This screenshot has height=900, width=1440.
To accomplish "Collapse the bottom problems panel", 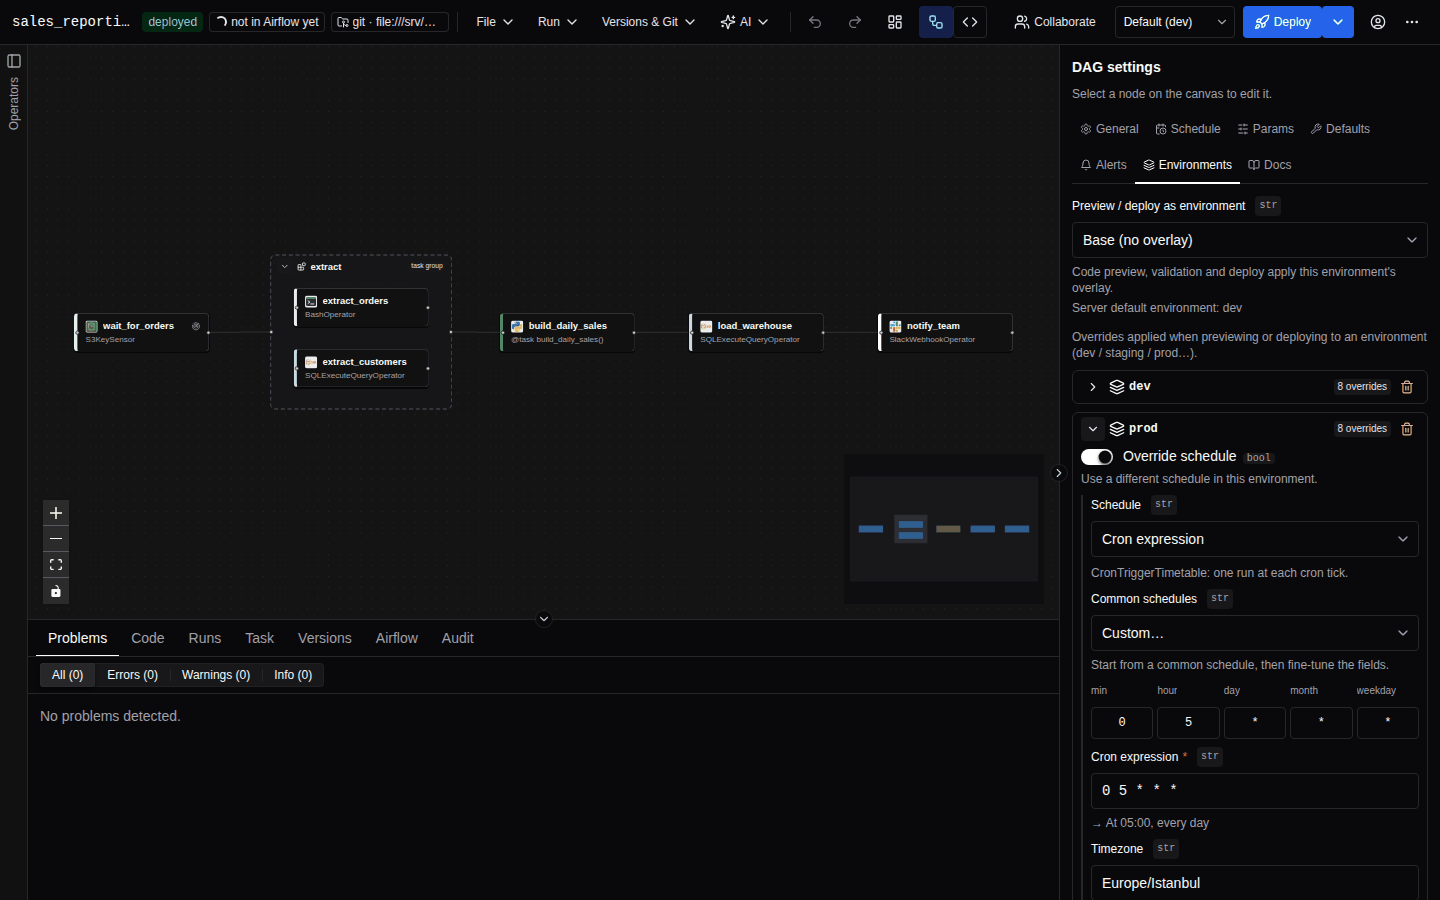I will click(544, 619).
